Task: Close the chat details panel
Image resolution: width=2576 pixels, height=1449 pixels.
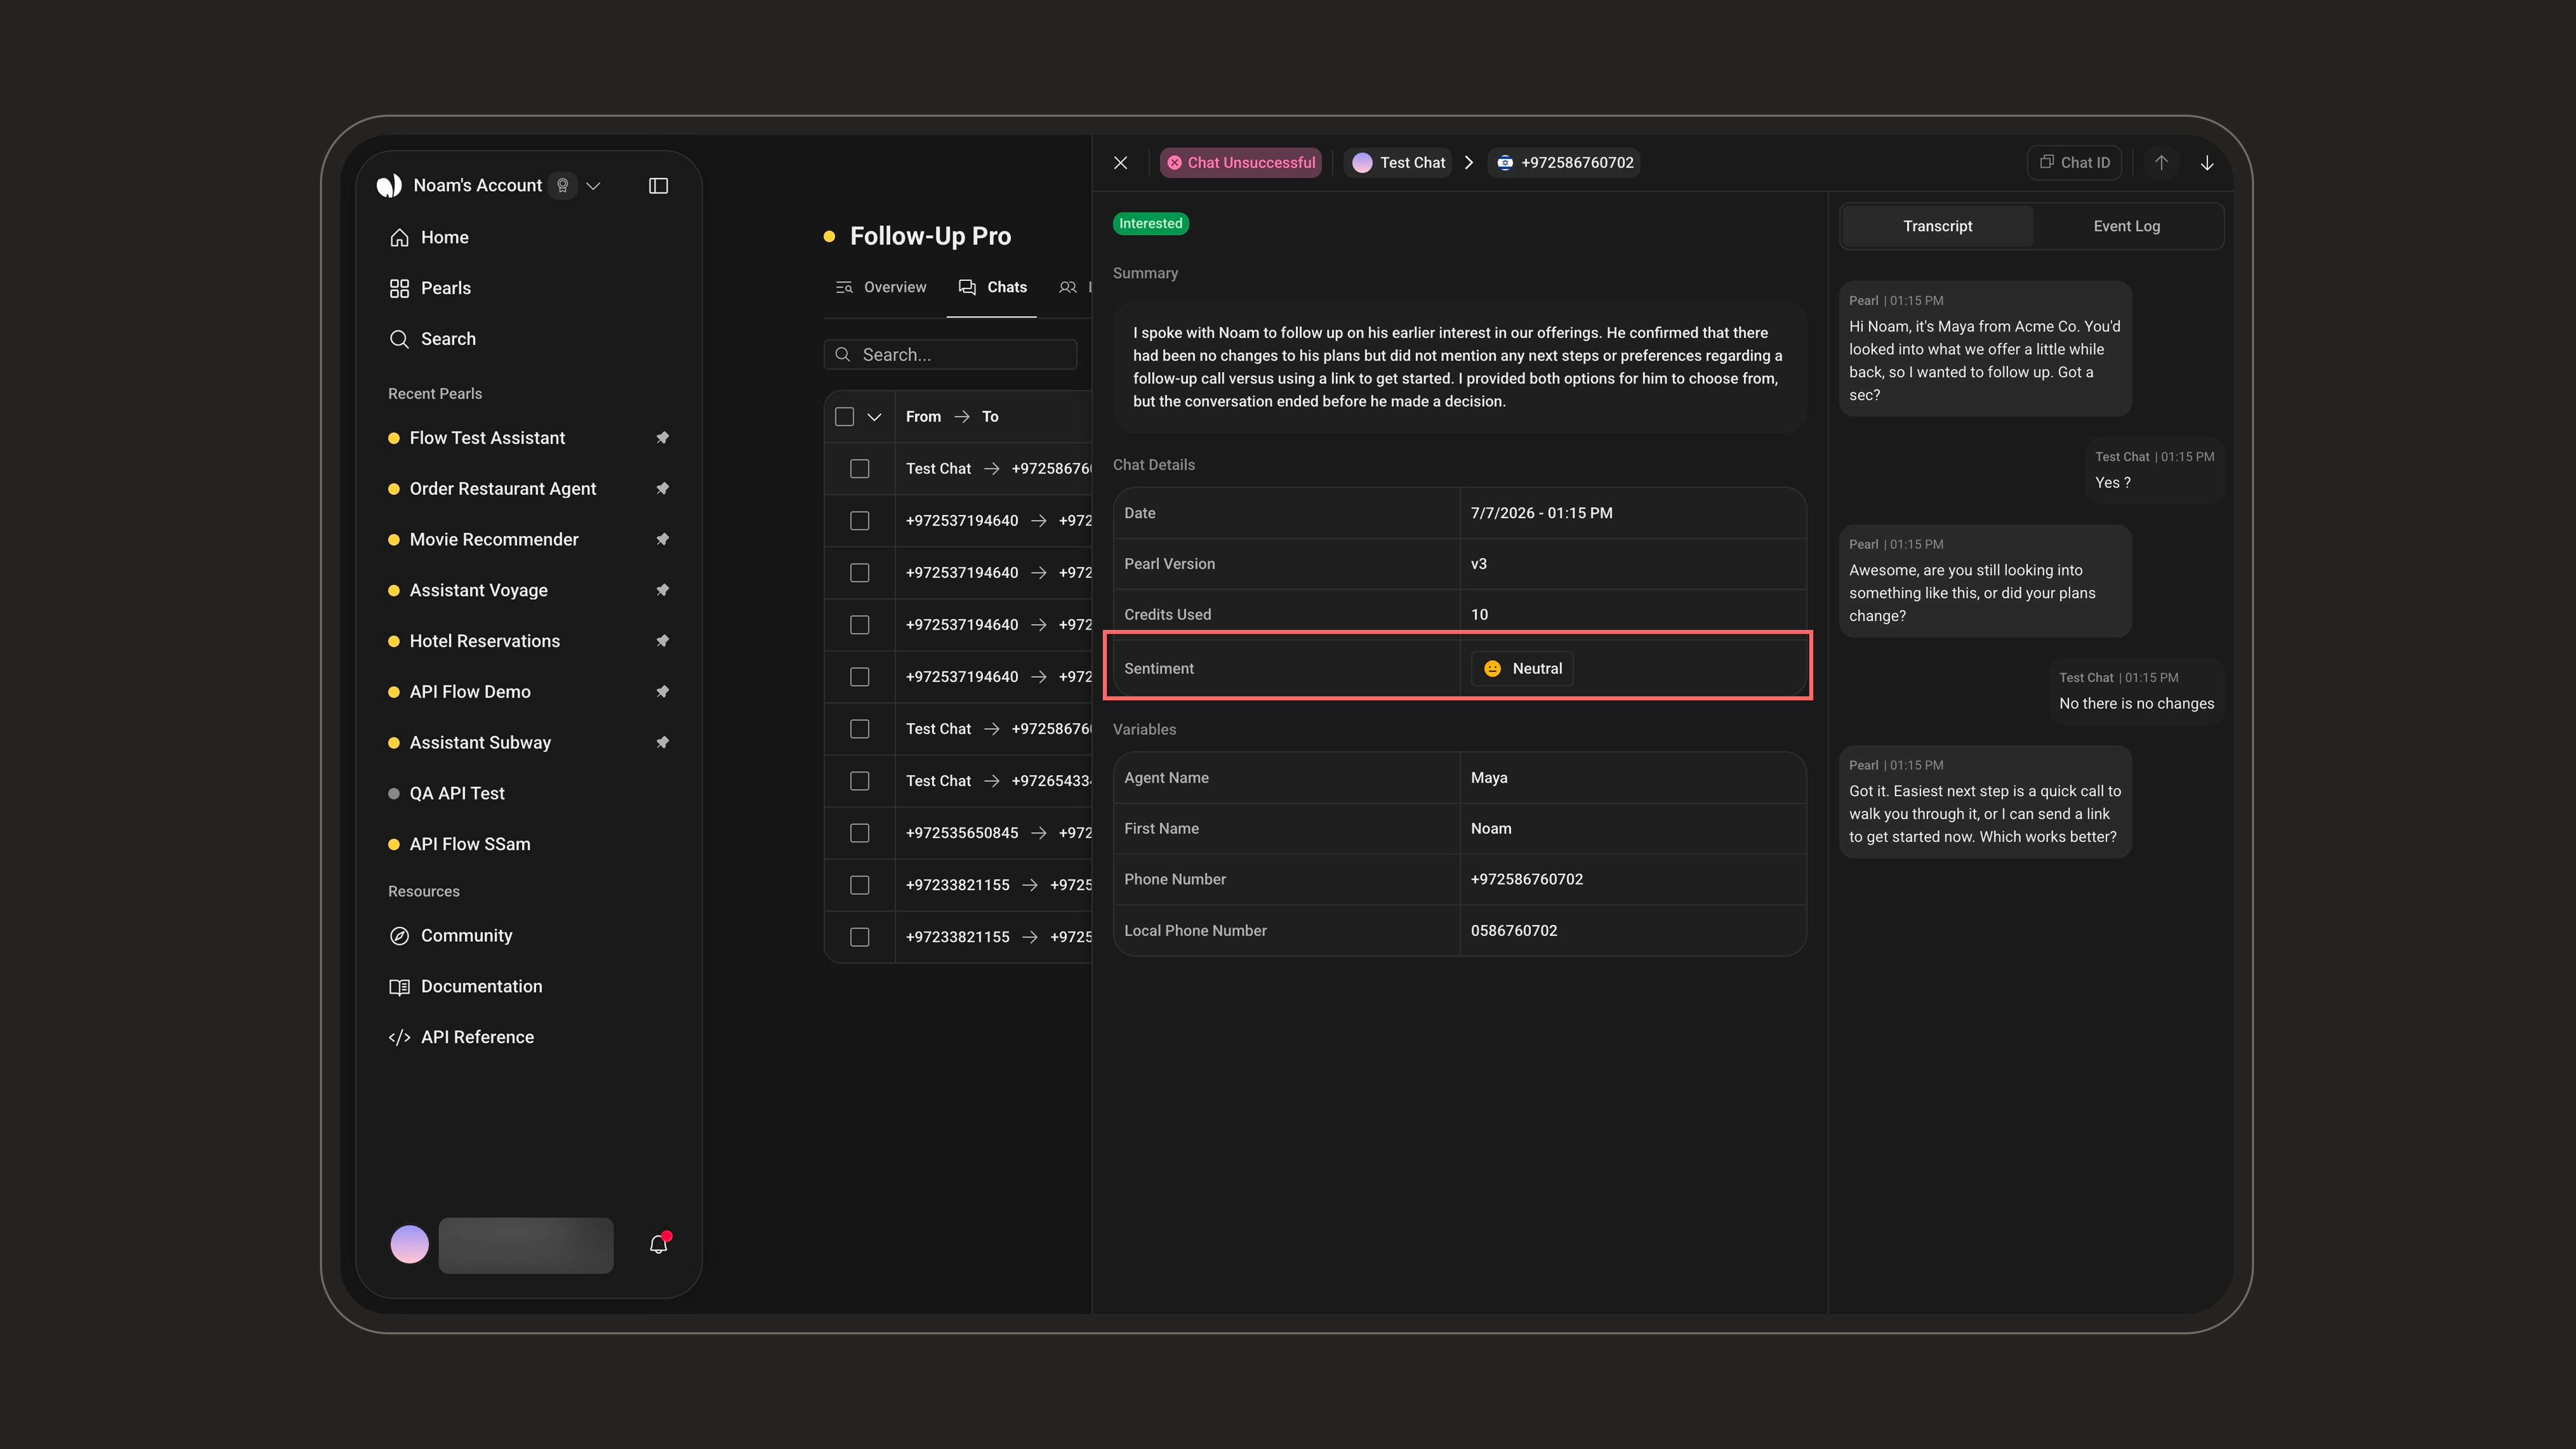Action: [x=1120, y=163]
